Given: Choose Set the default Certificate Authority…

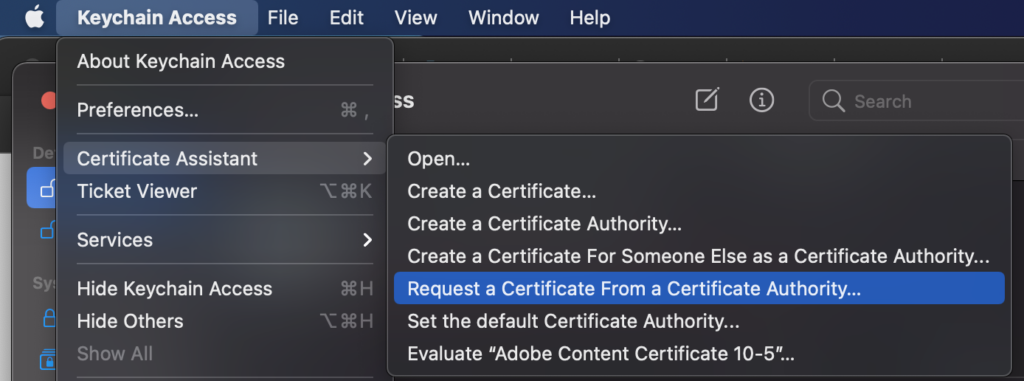Looking at the screenshot, I should tap(699, 321).
